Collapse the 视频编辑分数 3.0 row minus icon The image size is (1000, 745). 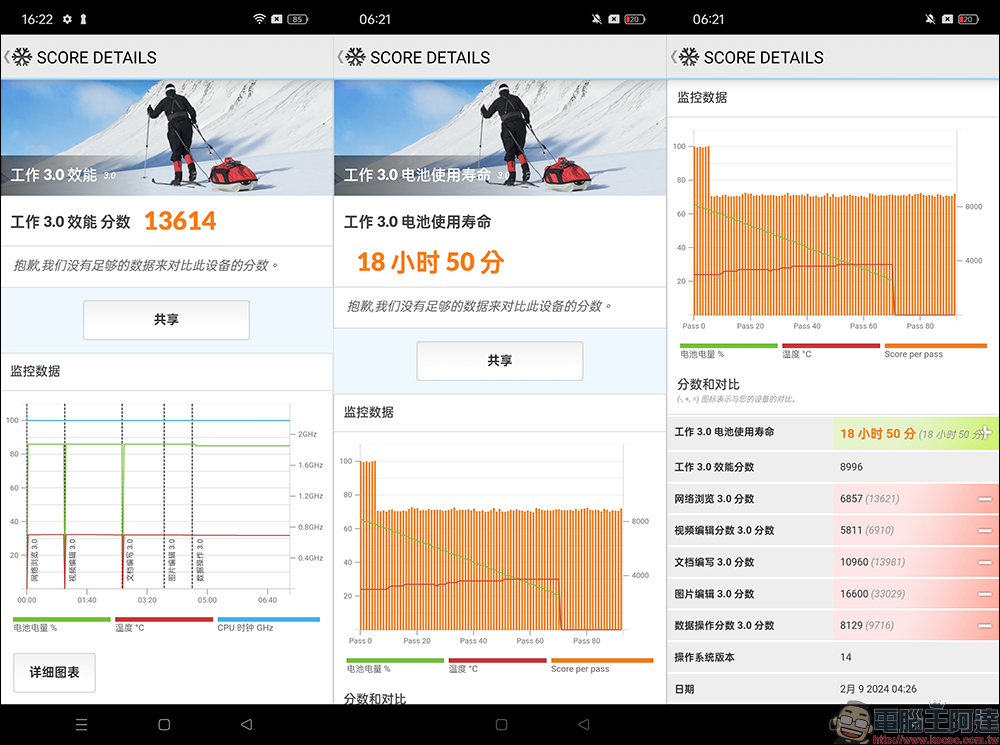[x=985, y=530]
